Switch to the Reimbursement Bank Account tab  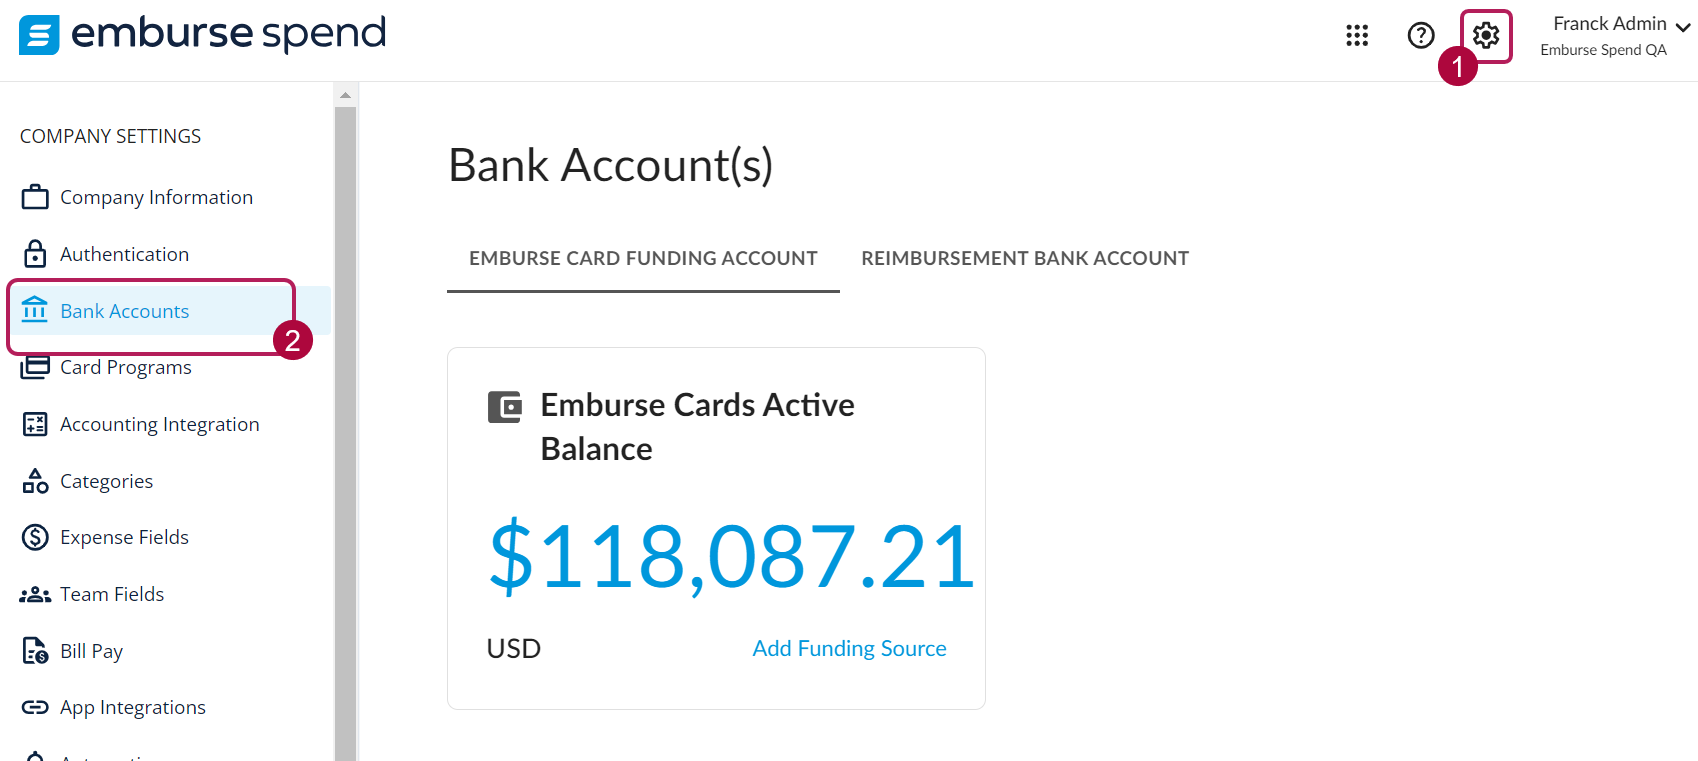1024,257
